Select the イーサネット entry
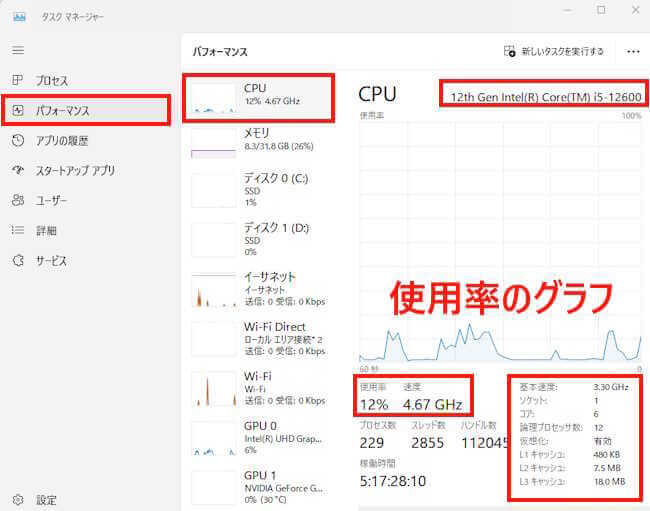 [x=258, y=289]
